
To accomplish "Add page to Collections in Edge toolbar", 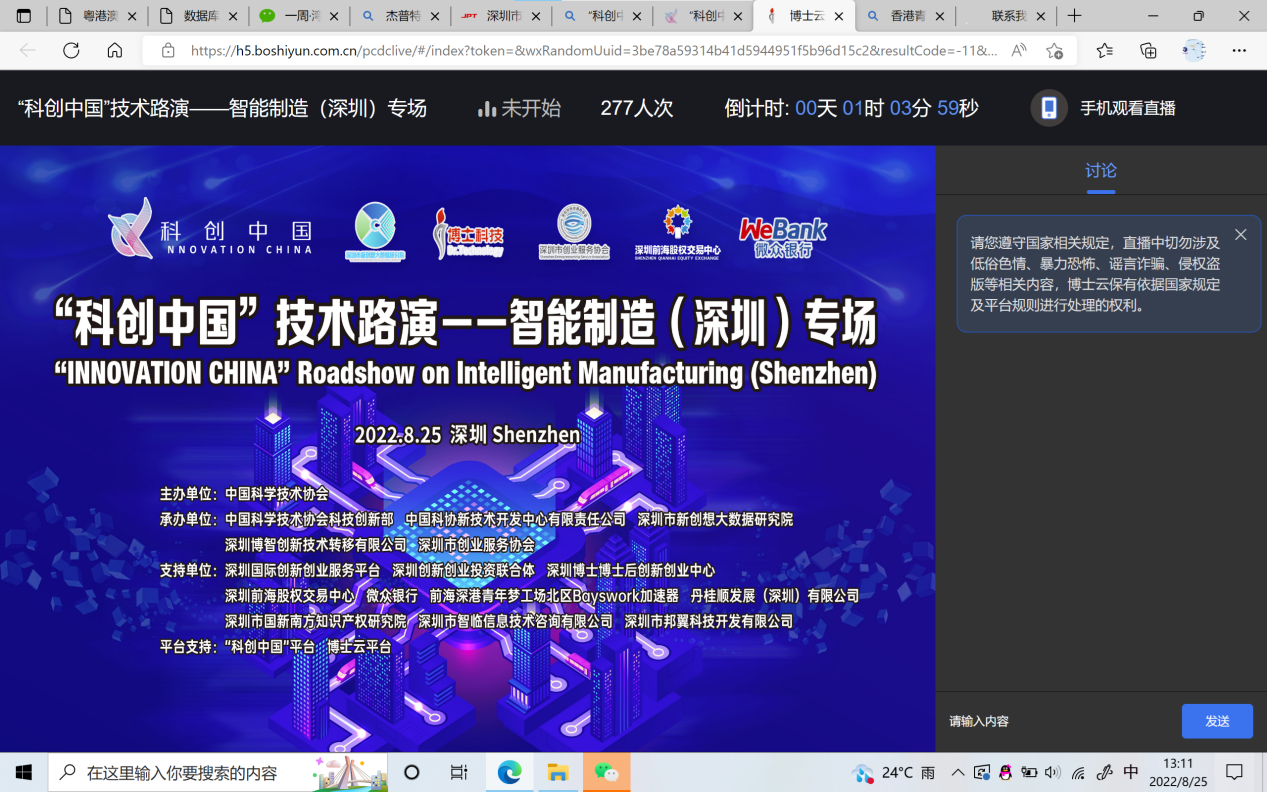I will (1148, 51).
